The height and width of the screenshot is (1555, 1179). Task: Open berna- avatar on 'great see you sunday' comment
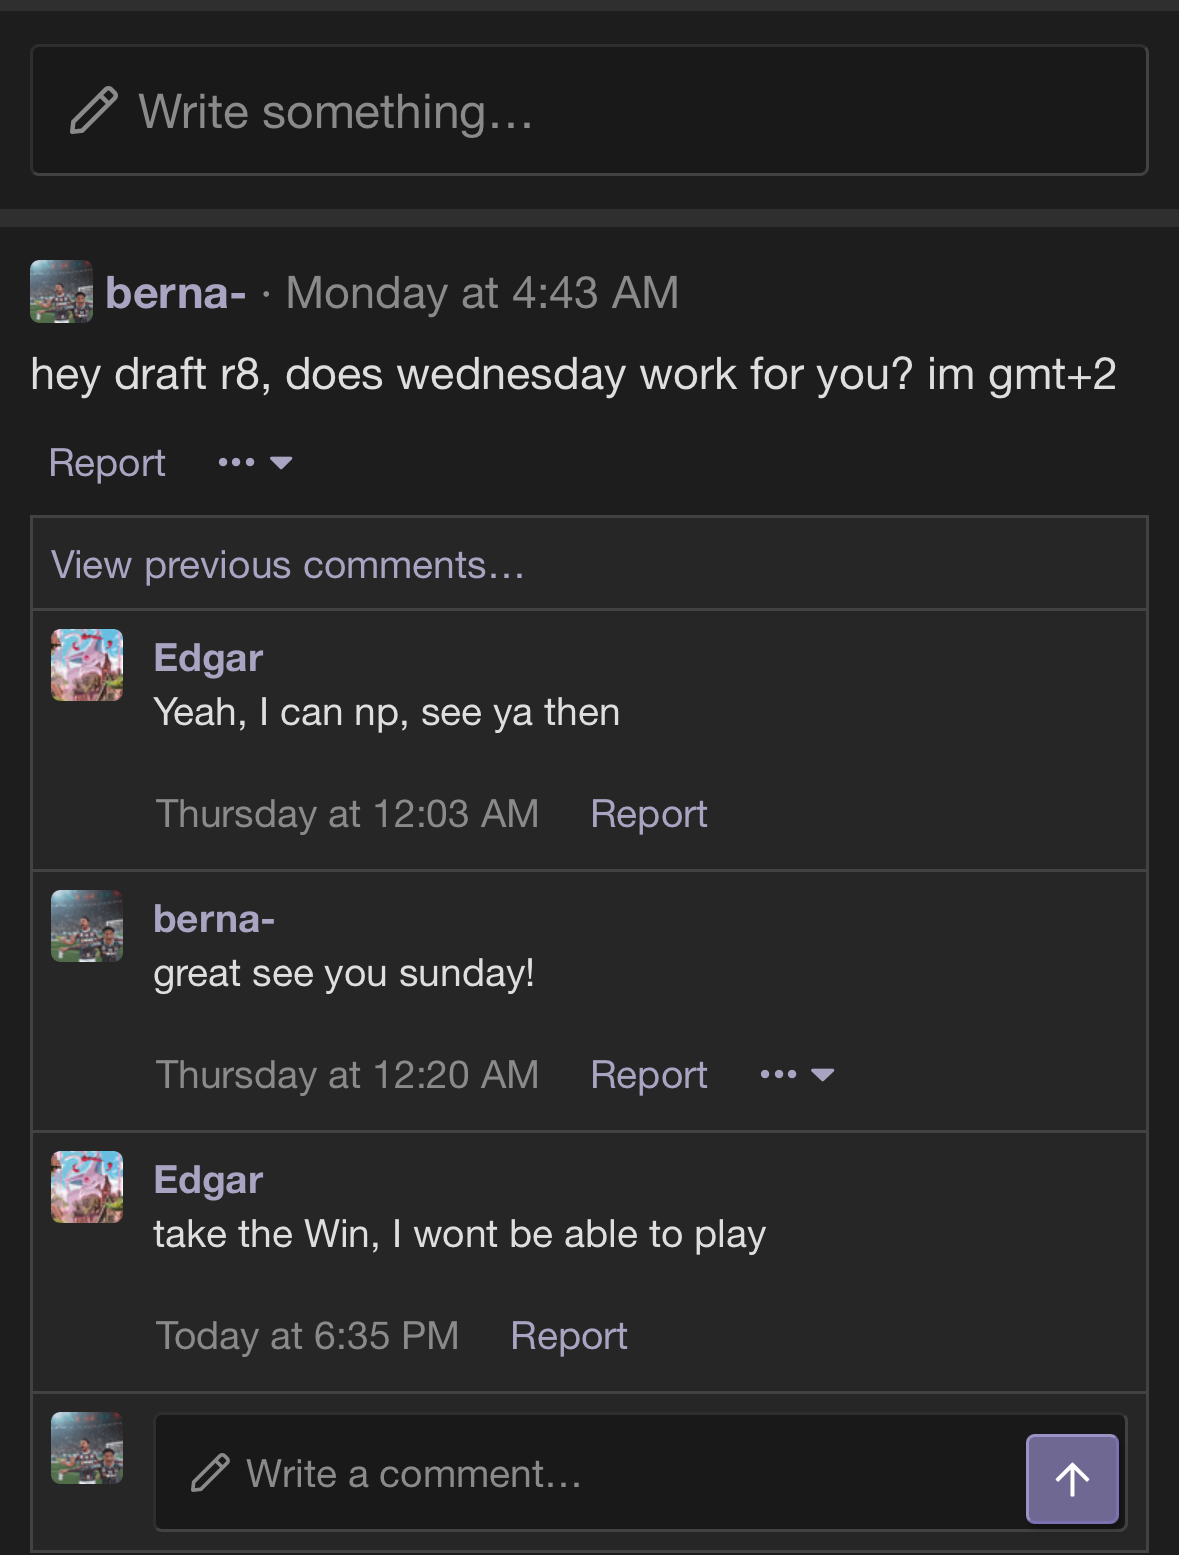87,926
